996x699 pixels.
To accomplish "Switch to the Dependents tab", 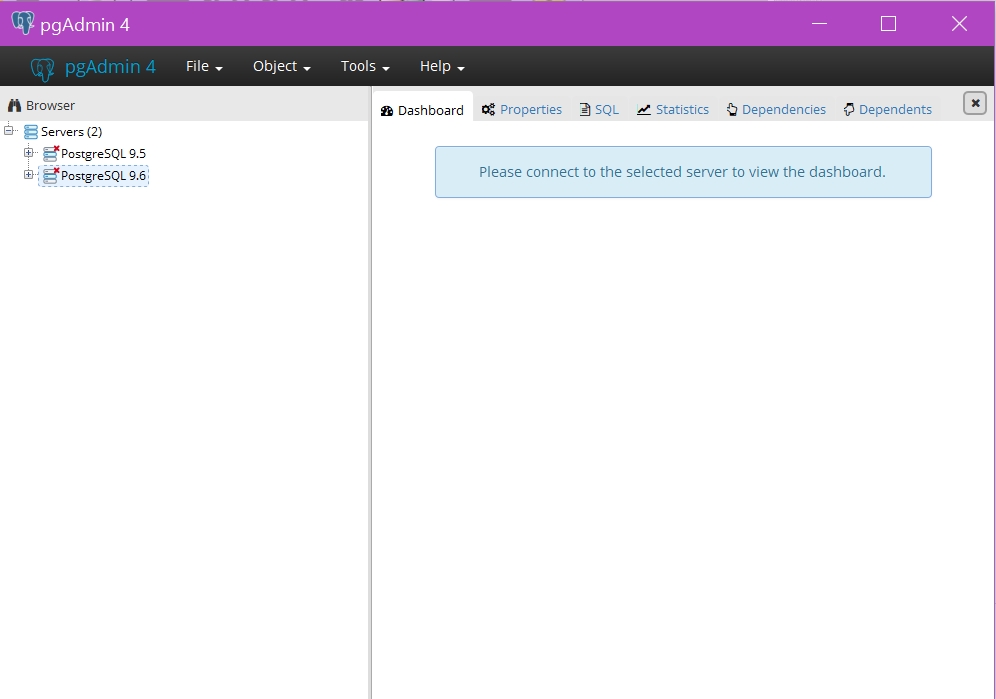I will [888, 109].
